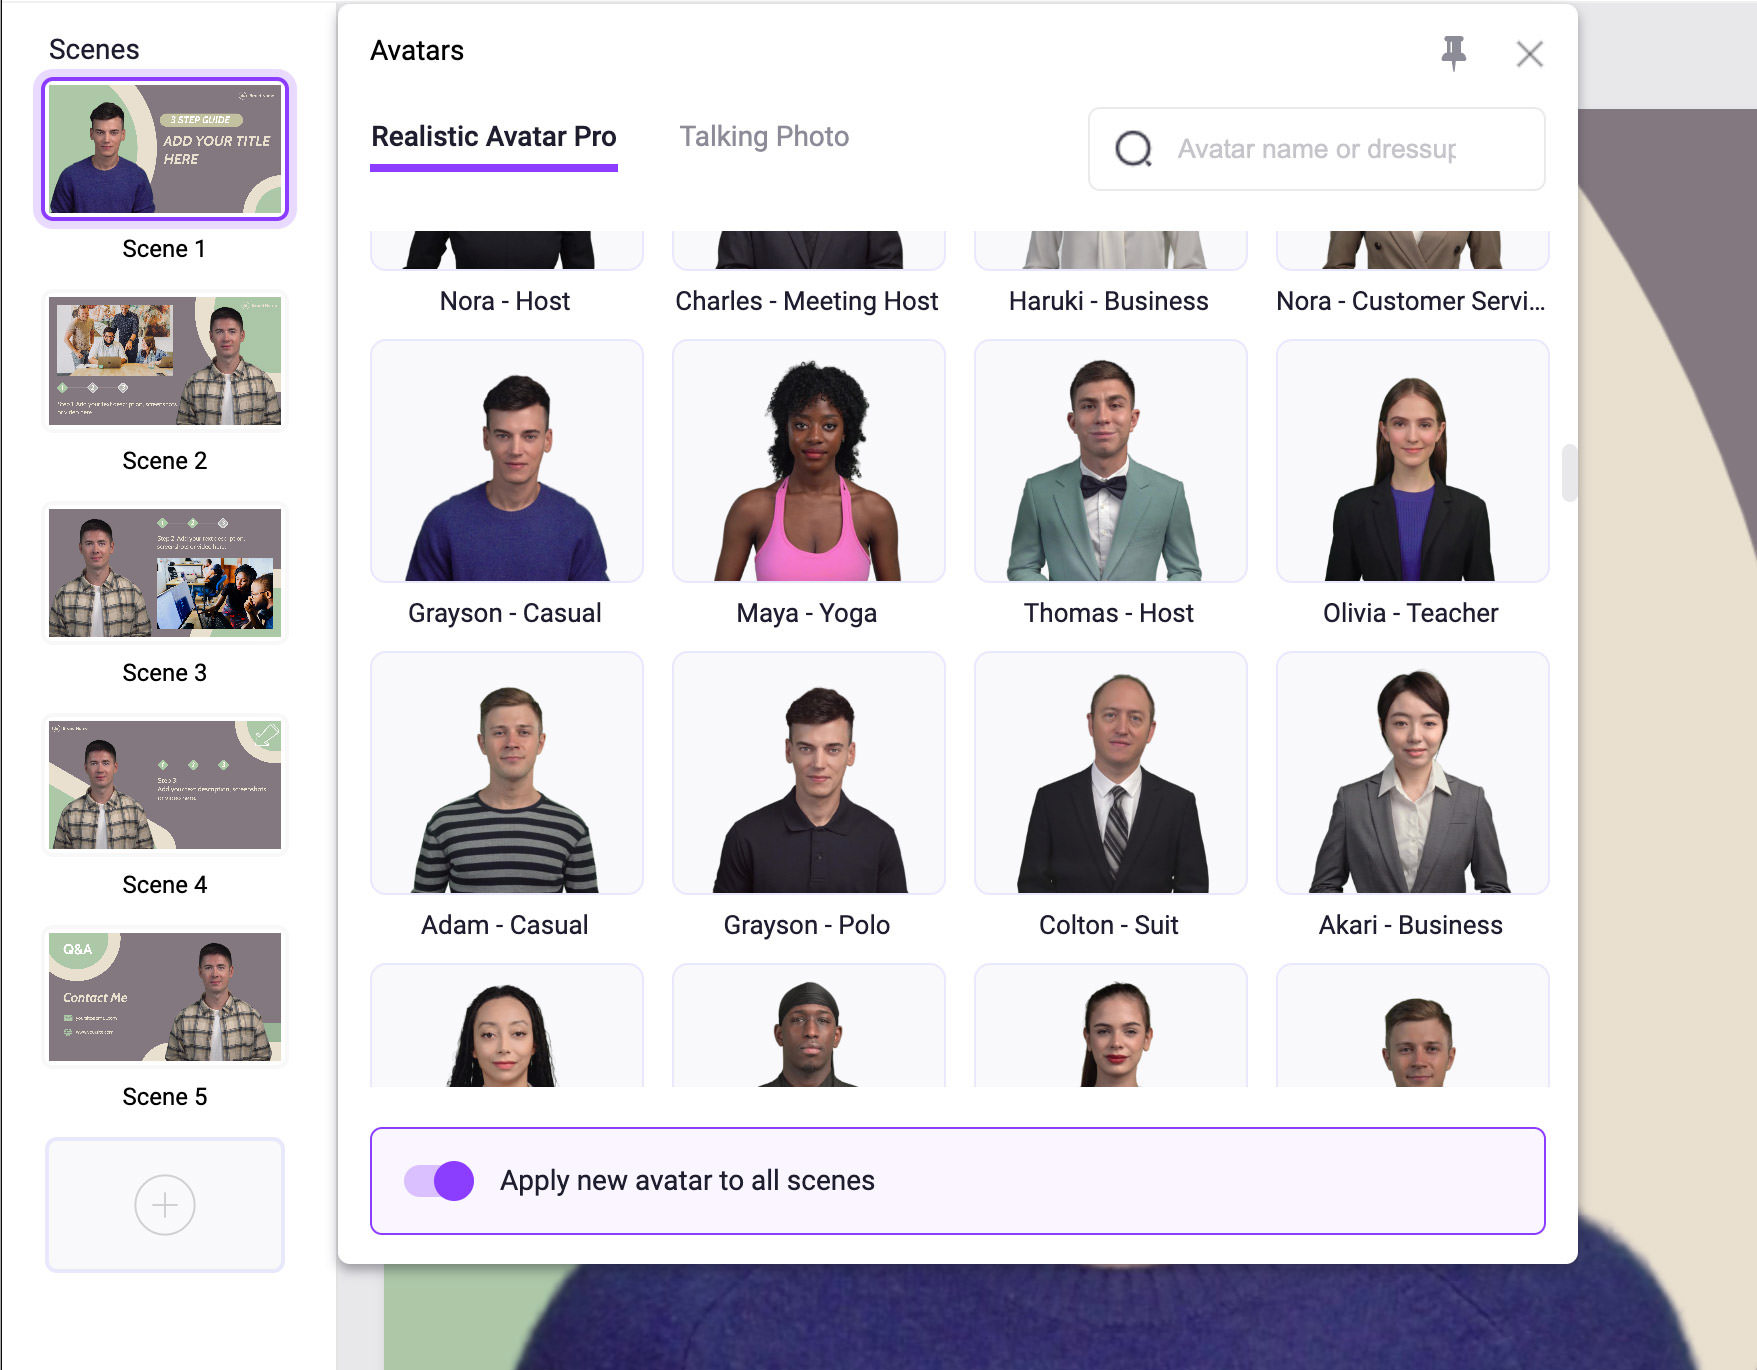Pick the short-haired man avatar in the bottom row
The width and height of the screenshot is (1757, 1370).
(x=1413, y=1026)
